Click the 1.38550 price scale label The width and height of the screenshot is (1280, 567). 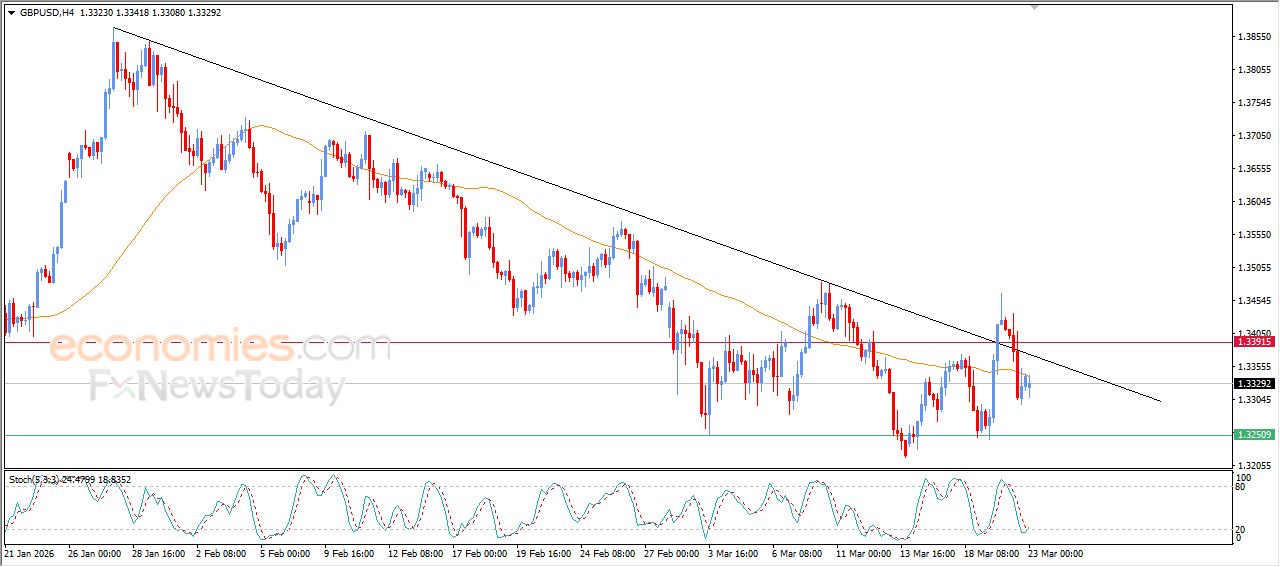1254,37
